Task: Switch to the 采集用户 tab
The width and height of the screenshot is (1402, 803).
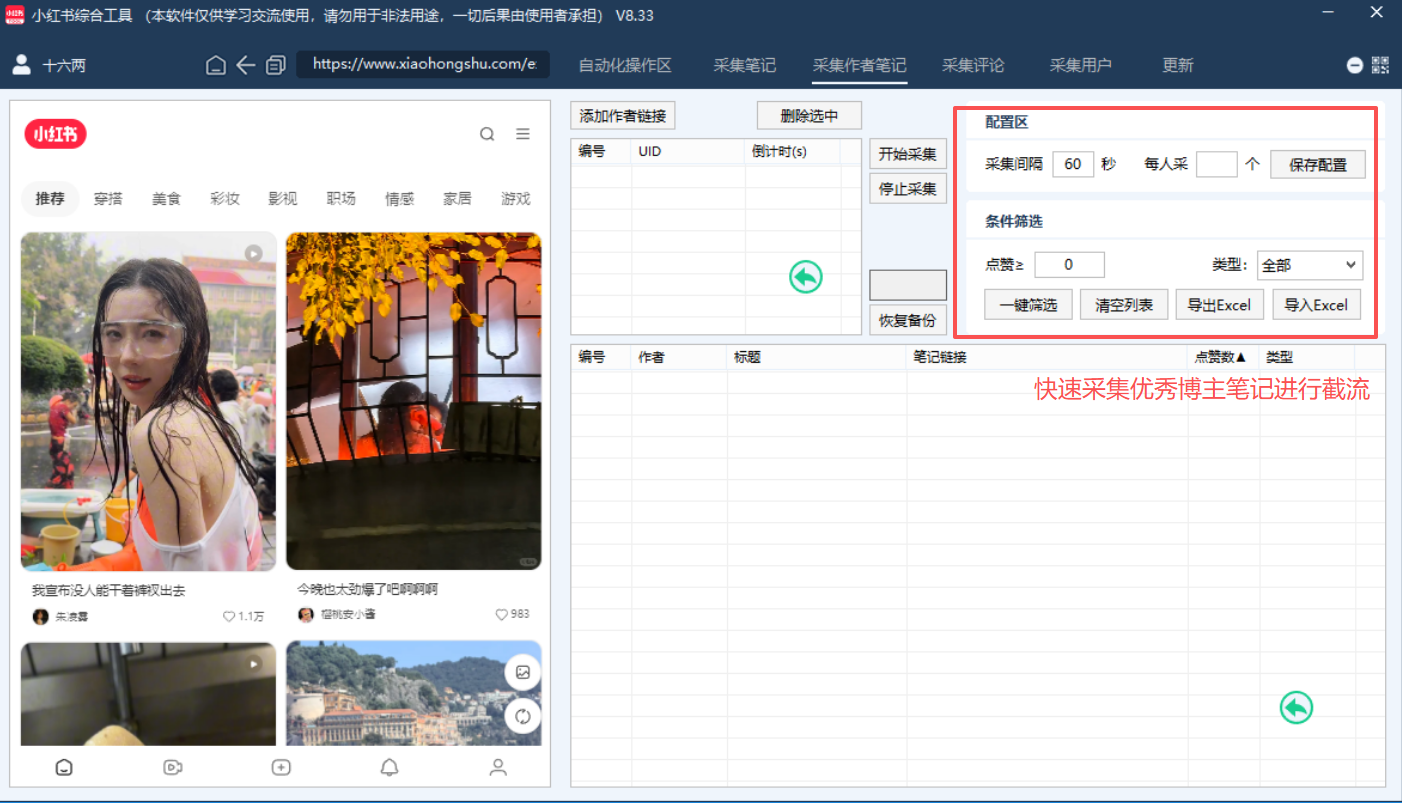Action: [1080, 65]
